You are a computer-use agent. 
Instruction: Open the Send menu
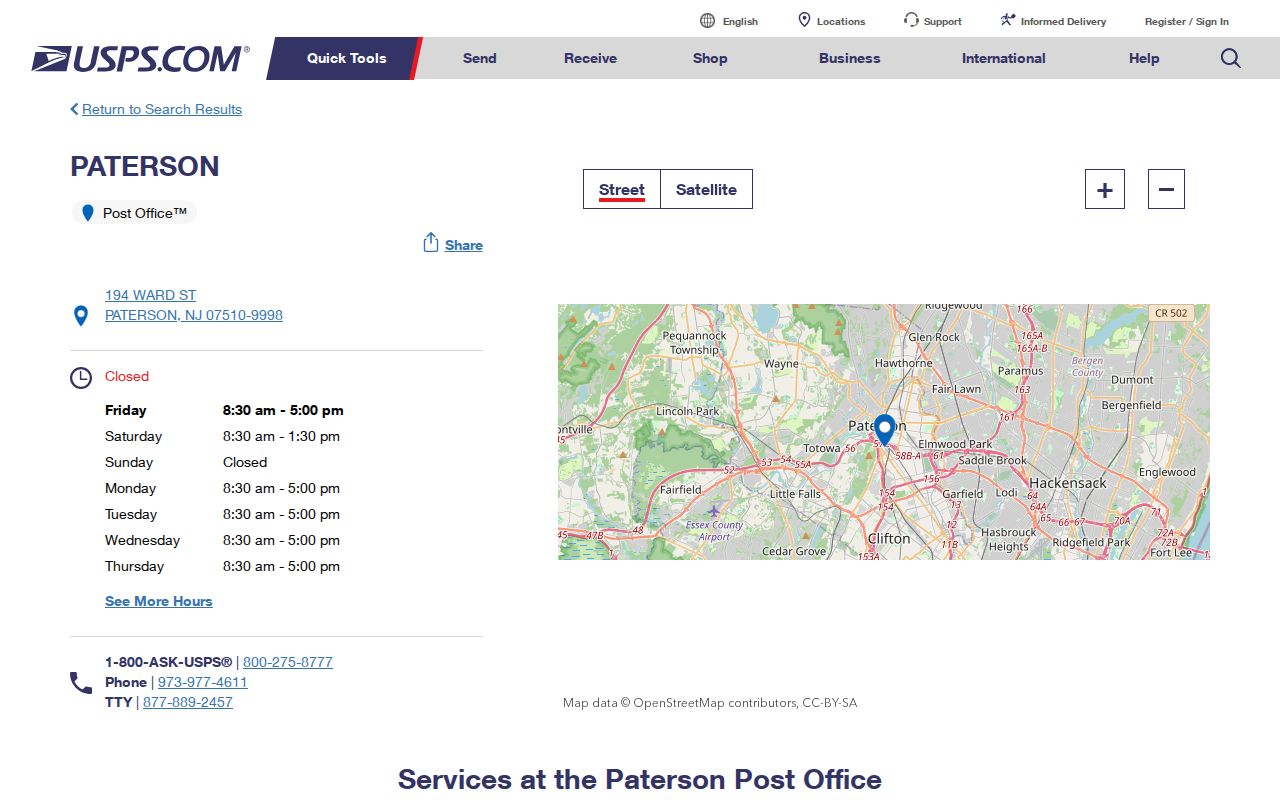480,58
